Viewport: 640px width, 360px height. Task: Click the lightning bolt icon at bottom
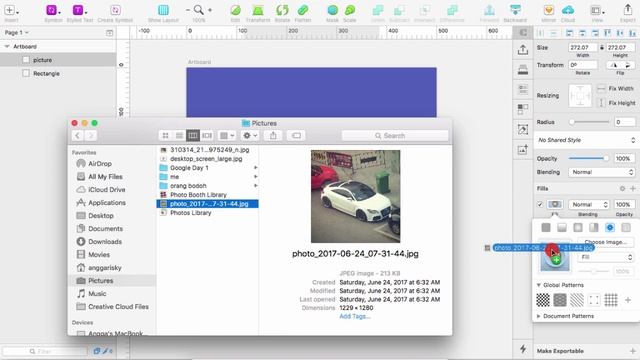click(523, 349)
